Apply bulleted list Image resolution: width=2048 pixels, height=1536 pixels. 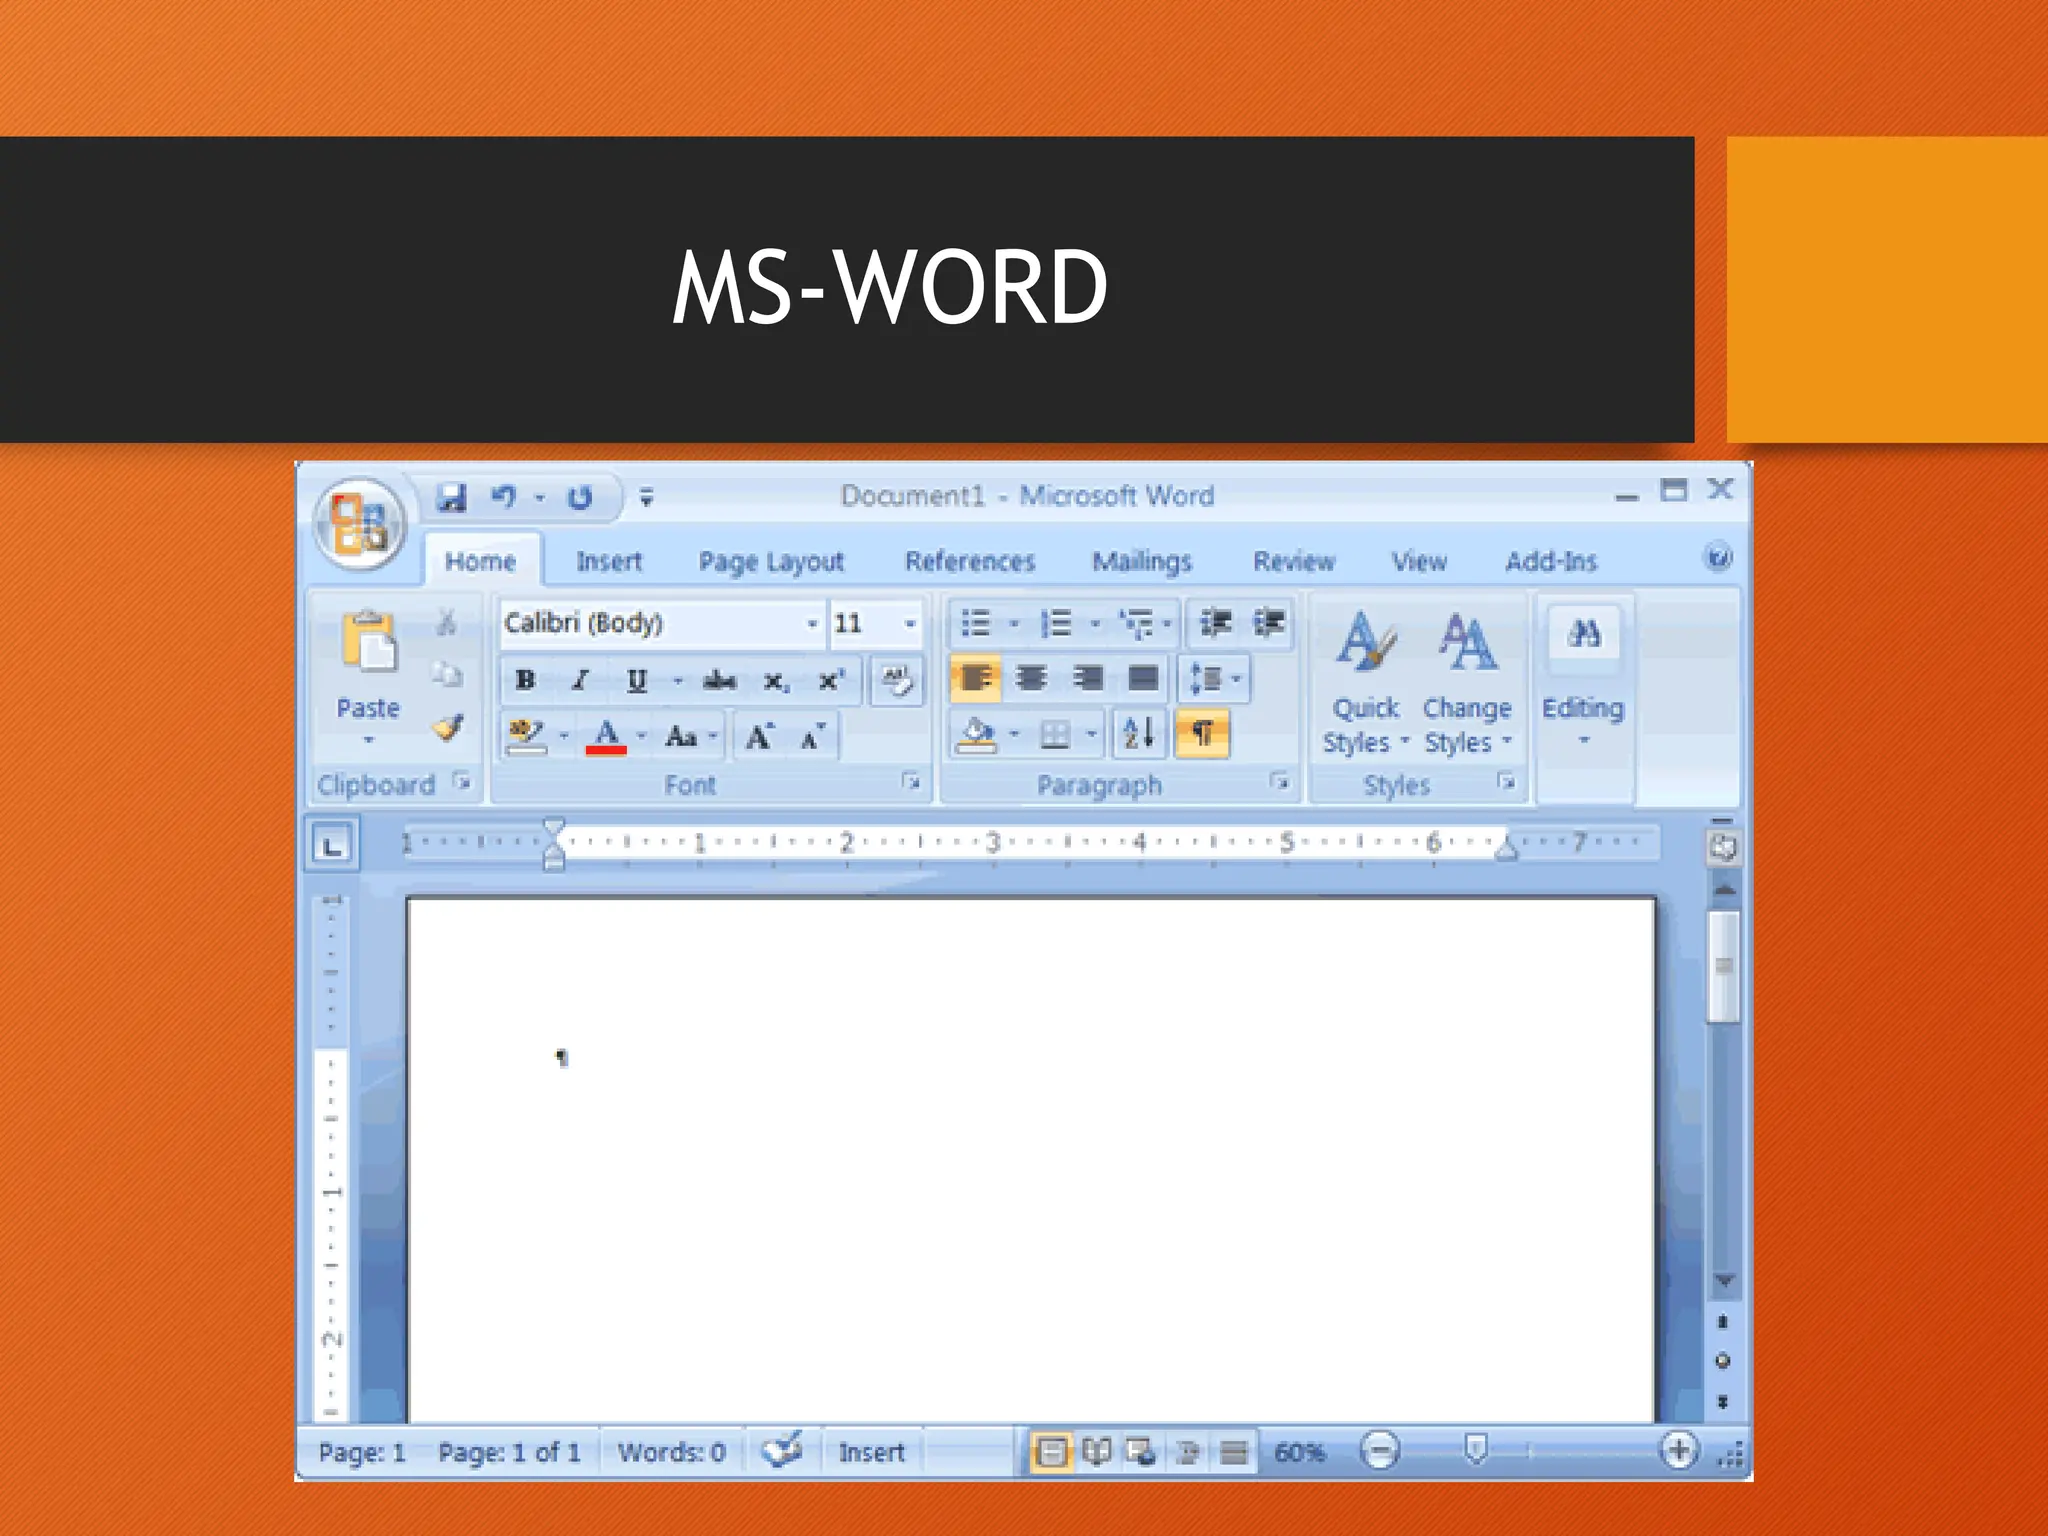(x=976, y=623)
